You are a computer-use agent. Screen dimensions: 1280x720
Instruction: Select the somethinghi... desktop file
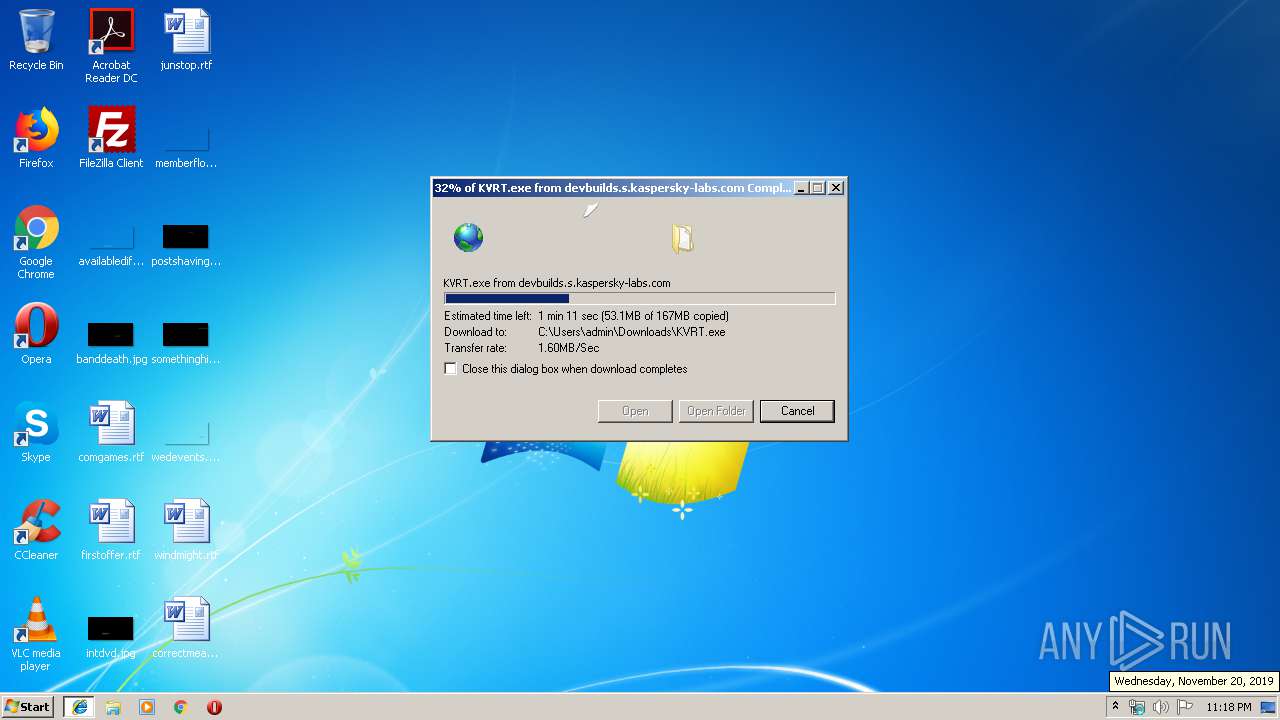tap(186, 342)
